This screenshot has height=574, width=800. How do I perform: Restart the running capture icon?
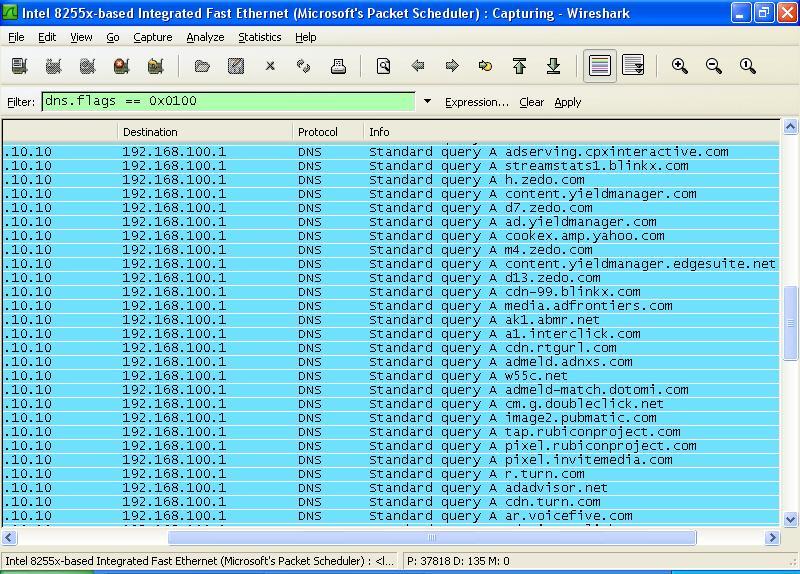click(155, 66)
